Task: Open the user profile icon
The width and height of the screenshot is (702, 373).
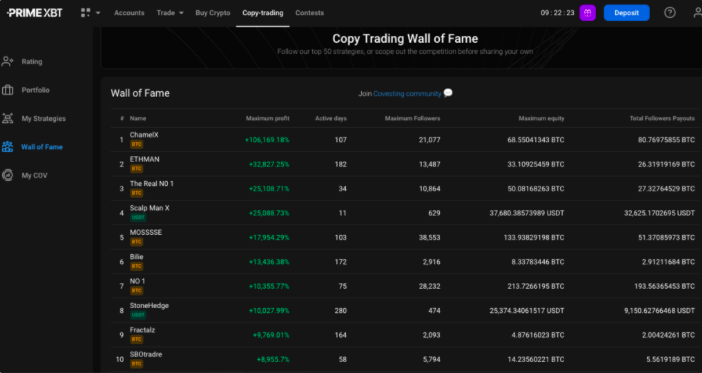Action: coord(698,13)
